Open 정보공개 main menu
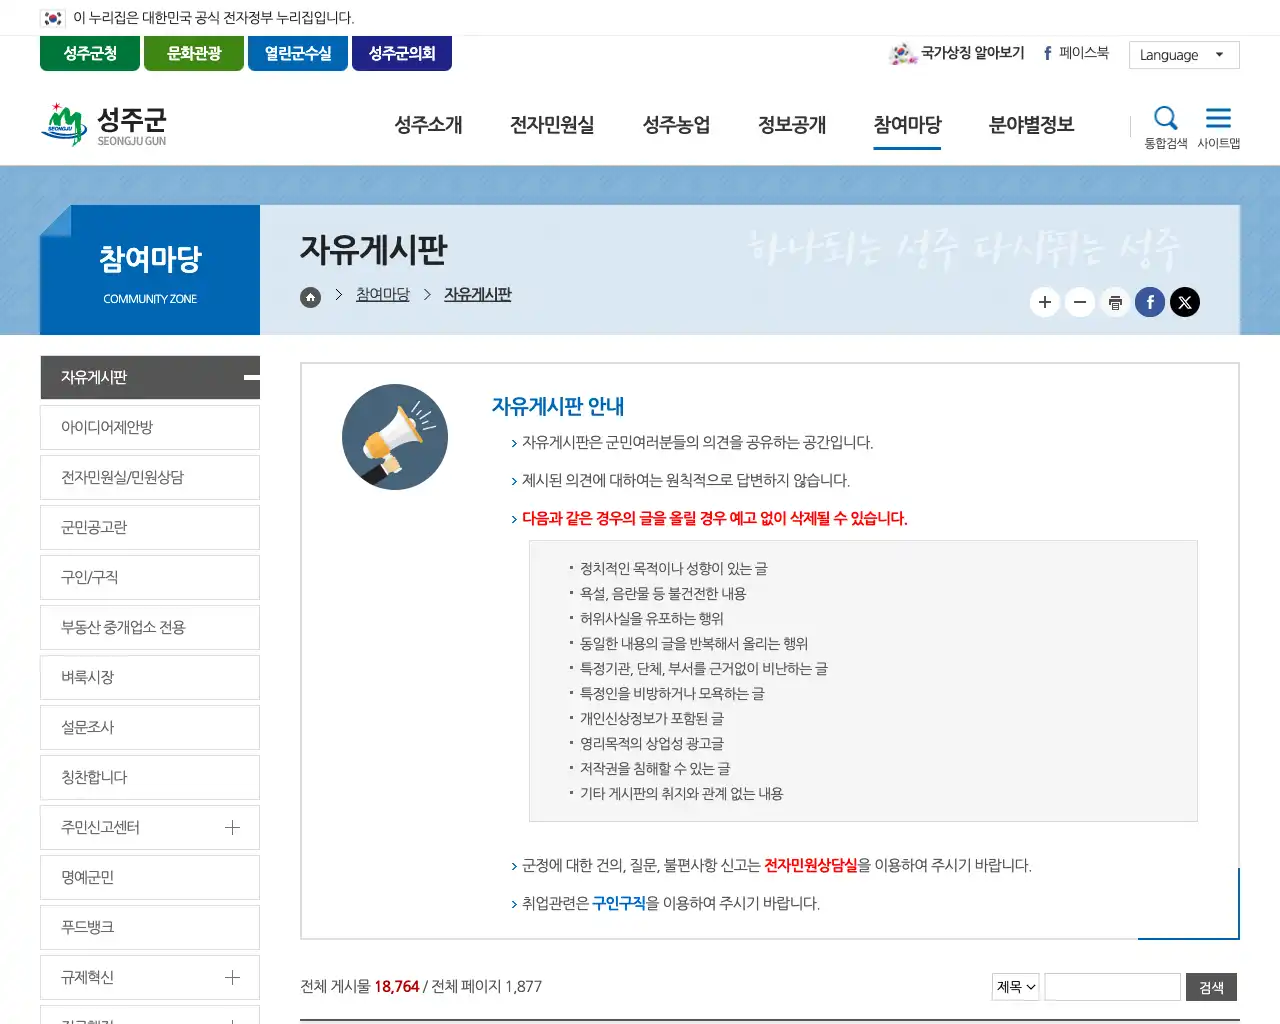The image size is (1280, 1024). [x=792, y=125]
